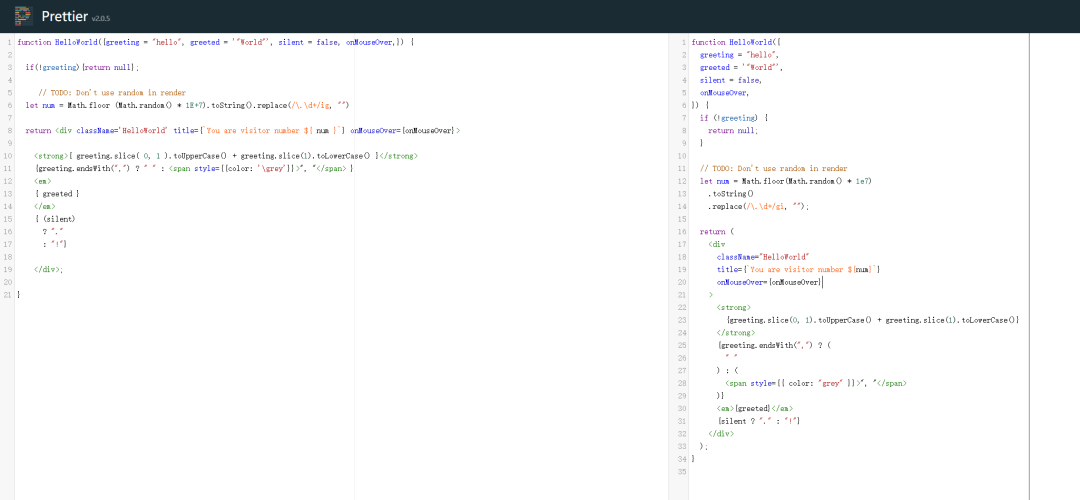Click the TODO comment in output editor
Image resolution: width=1080 pixels, height=500 pixels.
pyautogui.click(x=773, y=168)
